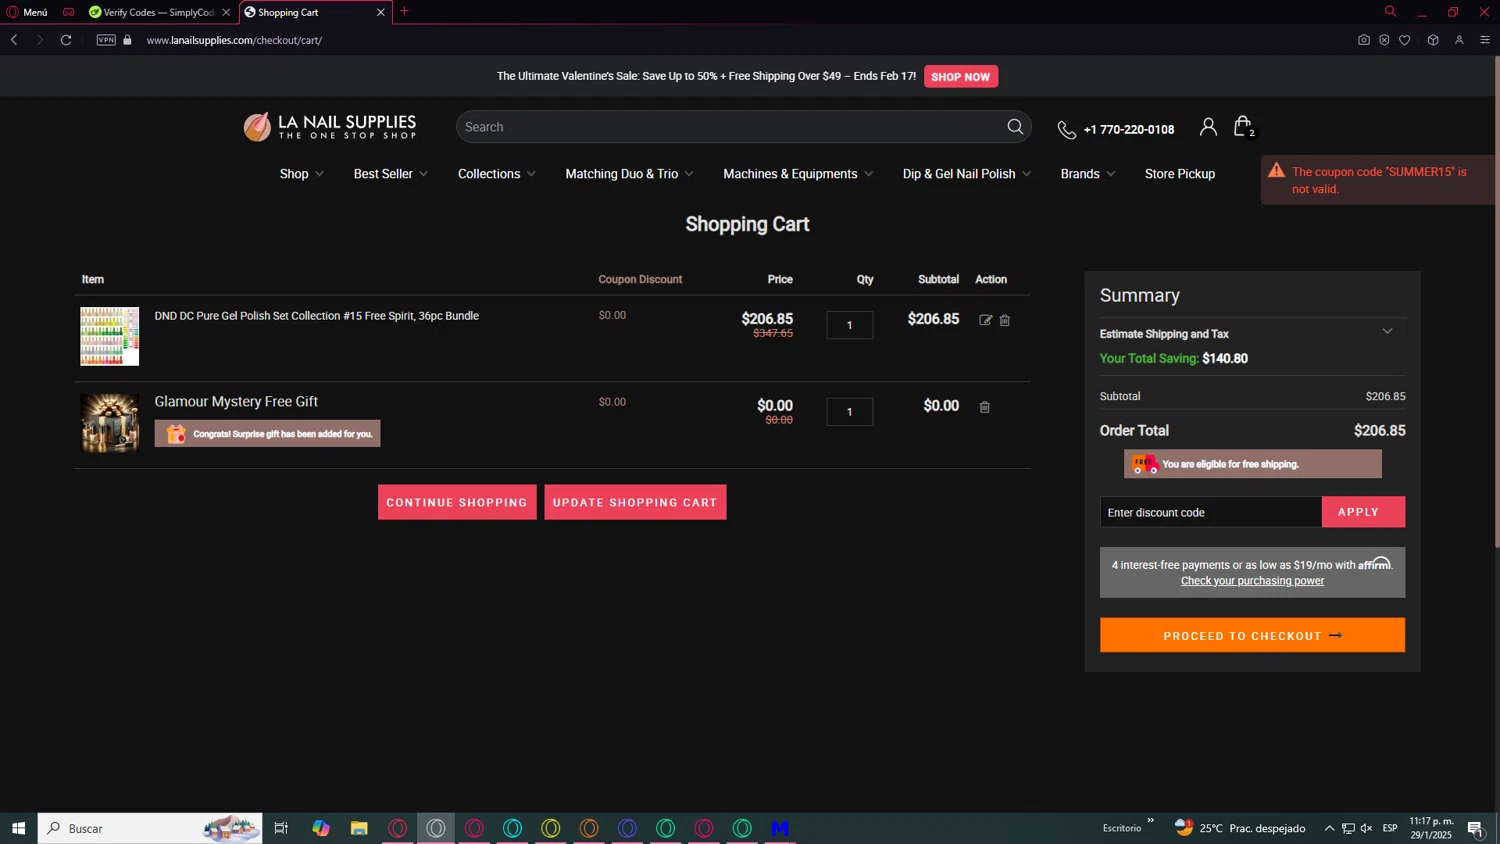1500x844 pixels.
Task: Click the VPN badge in address bar
Action: pos(106,40)
